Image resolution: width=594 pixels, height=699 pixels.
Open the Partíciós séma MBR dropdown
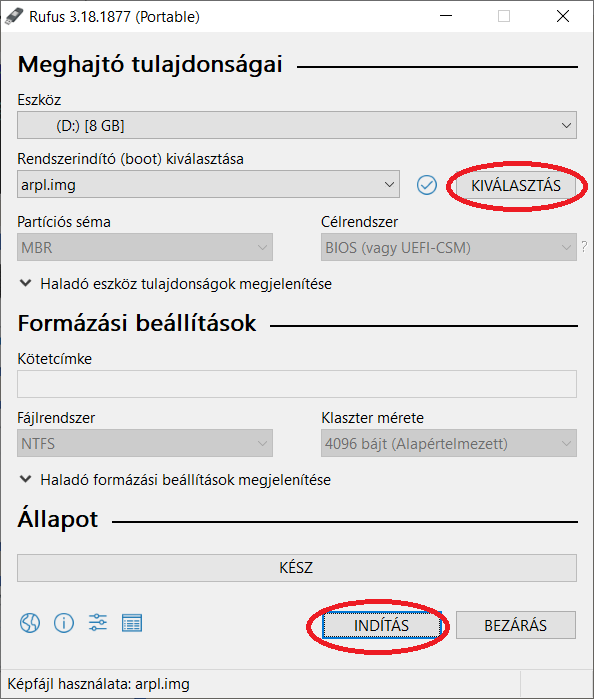click(x=145, y=247)
